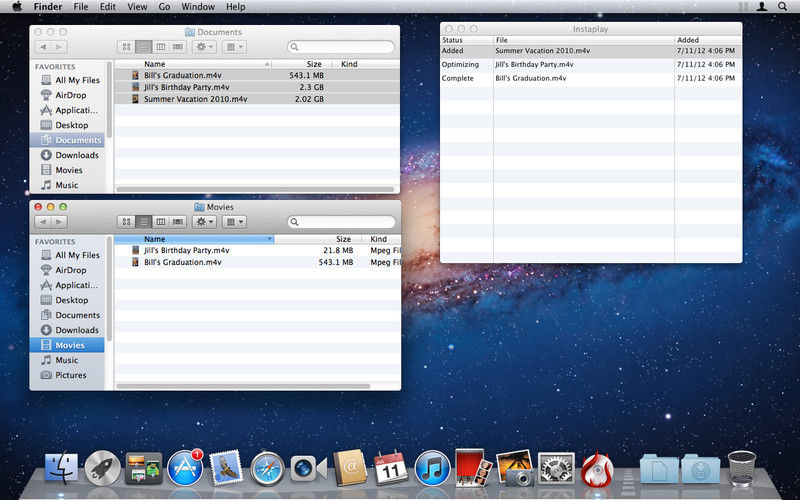Select Bill's Graduation.m4v in Movies window
Image resolution: width=800 pixels, height=500 pixels.
258,262
